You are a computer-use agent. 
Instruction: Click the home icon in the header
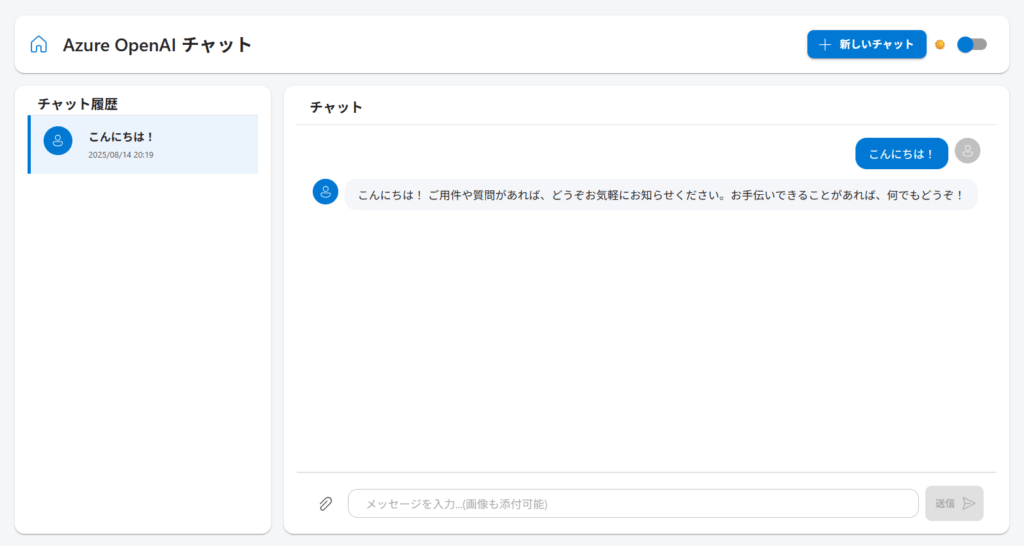(x=39, y=44)
